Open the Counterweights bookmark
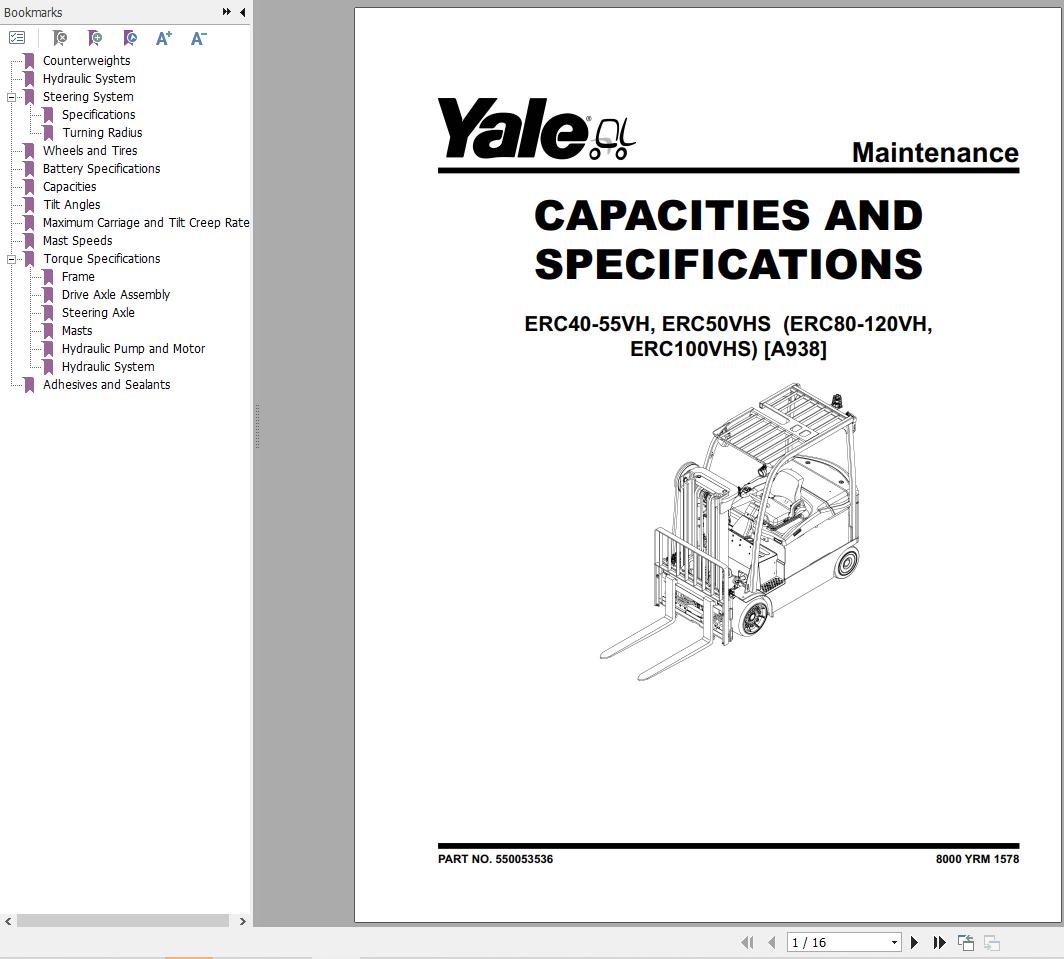The image size is (1064, 959). (x=86, y=60)
